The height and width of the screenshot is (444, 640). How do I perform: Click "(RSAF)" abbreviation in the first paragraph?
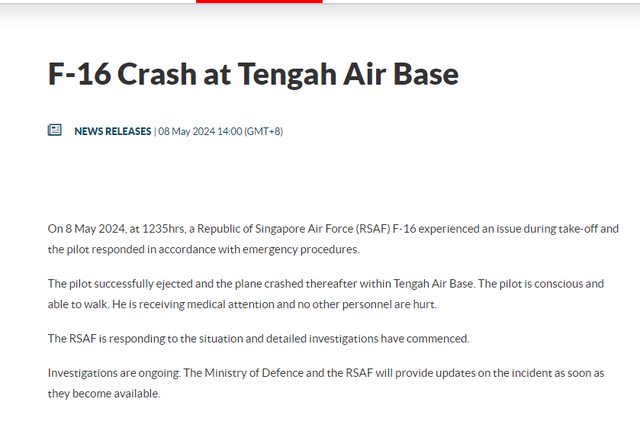[x=373, y=229]
